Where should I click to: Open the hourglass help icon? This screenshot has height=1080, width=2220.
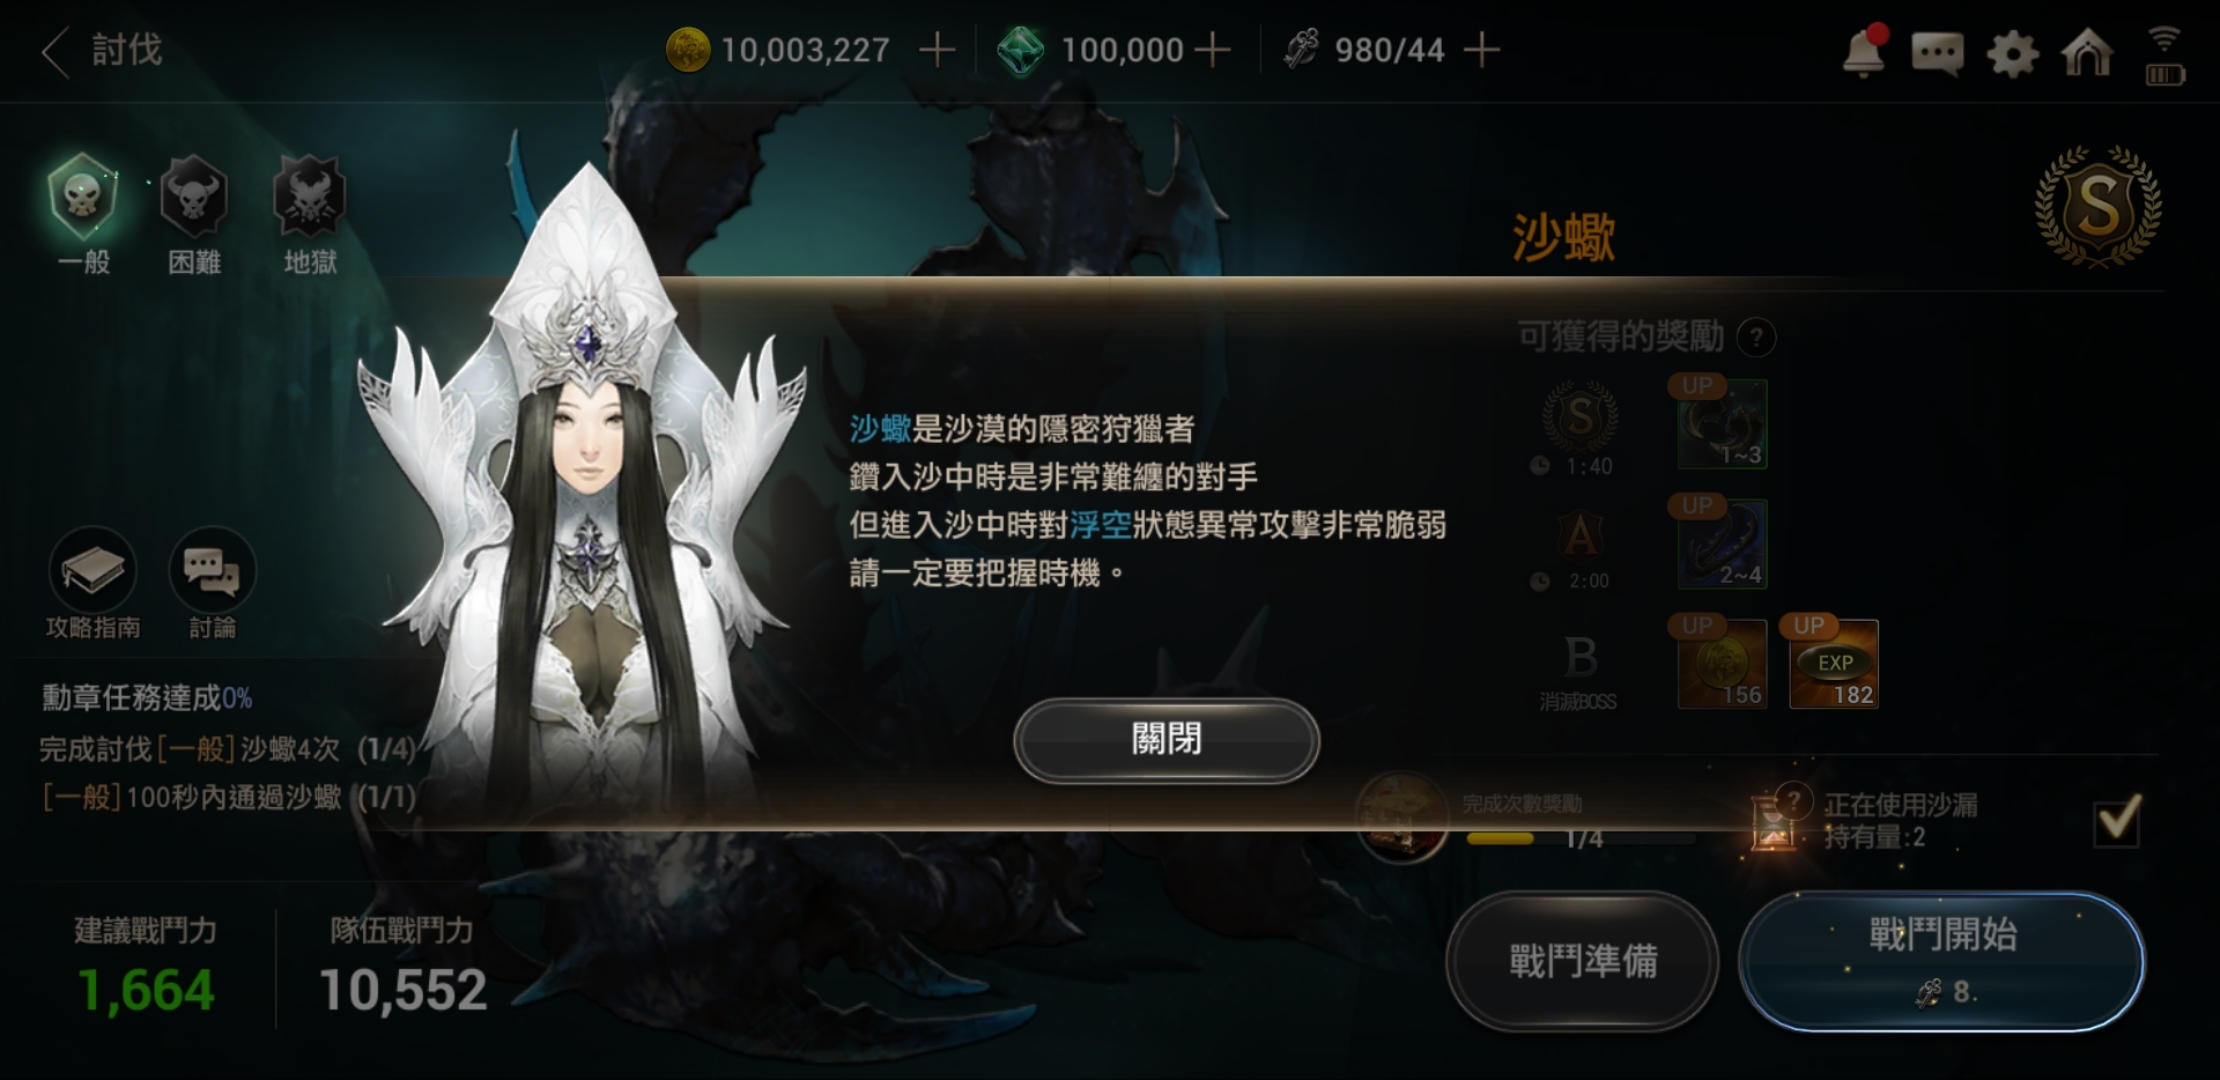[x=1794, y=800]
